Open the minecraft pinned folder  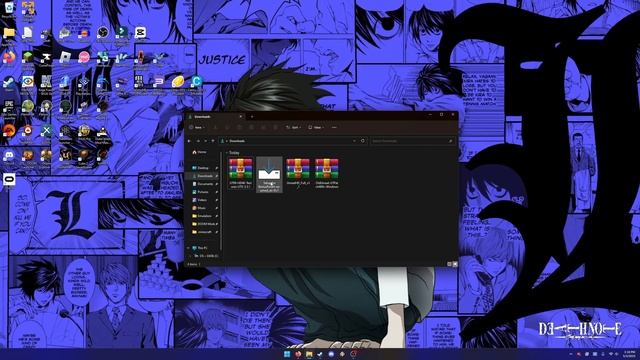204,232
